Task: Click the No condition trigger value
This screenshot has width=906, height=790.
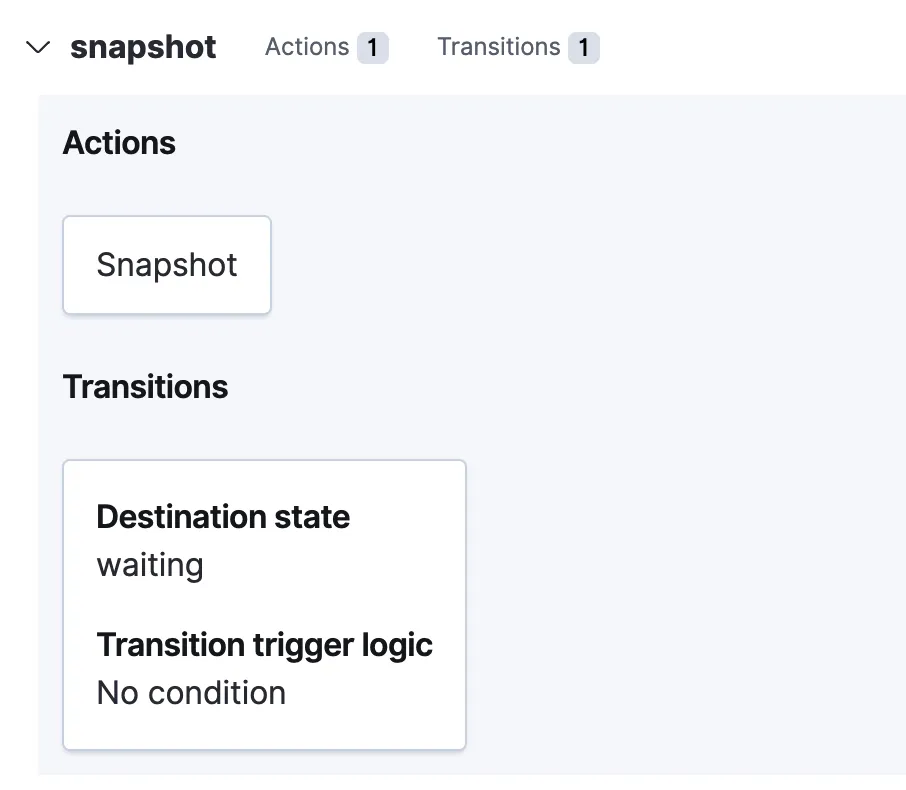Action: pyautogui.click(x=191, y=693)
